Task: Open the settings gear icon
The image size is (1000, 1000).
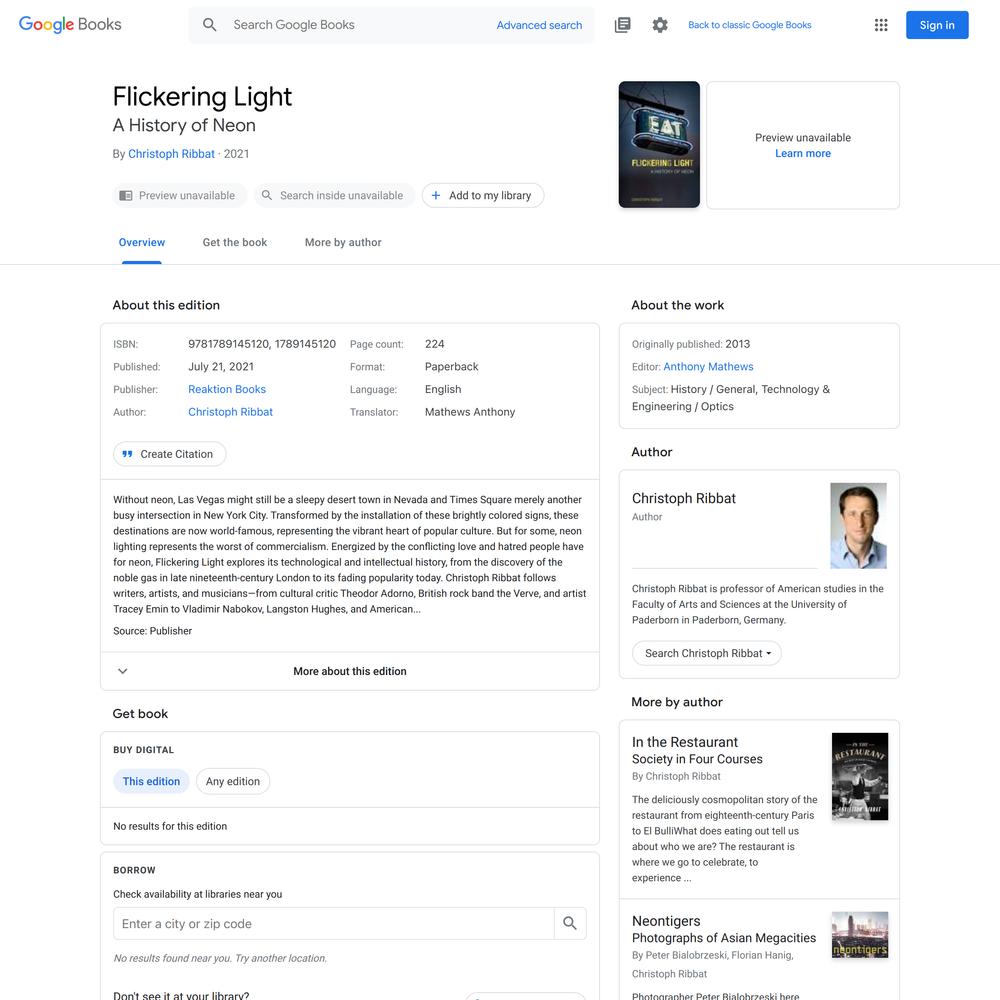Action: [x=660, y=25]
